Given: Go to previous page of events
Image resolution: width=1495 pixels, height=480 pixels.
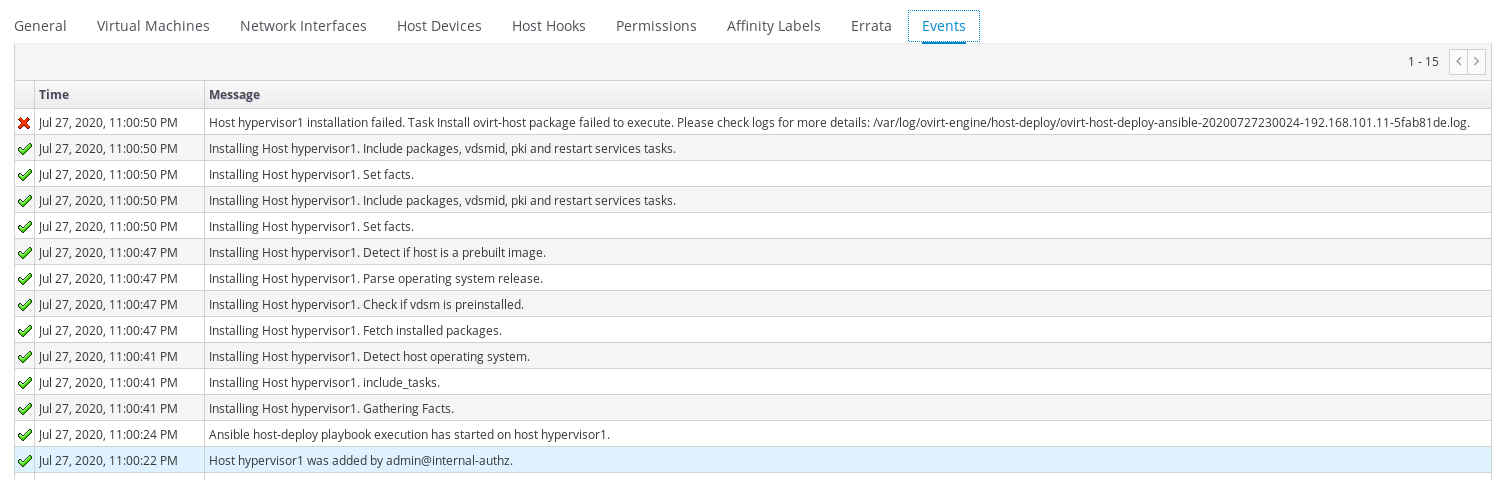Looking at the screenshot, I should pyautogui.click(x=1459, y=62).
